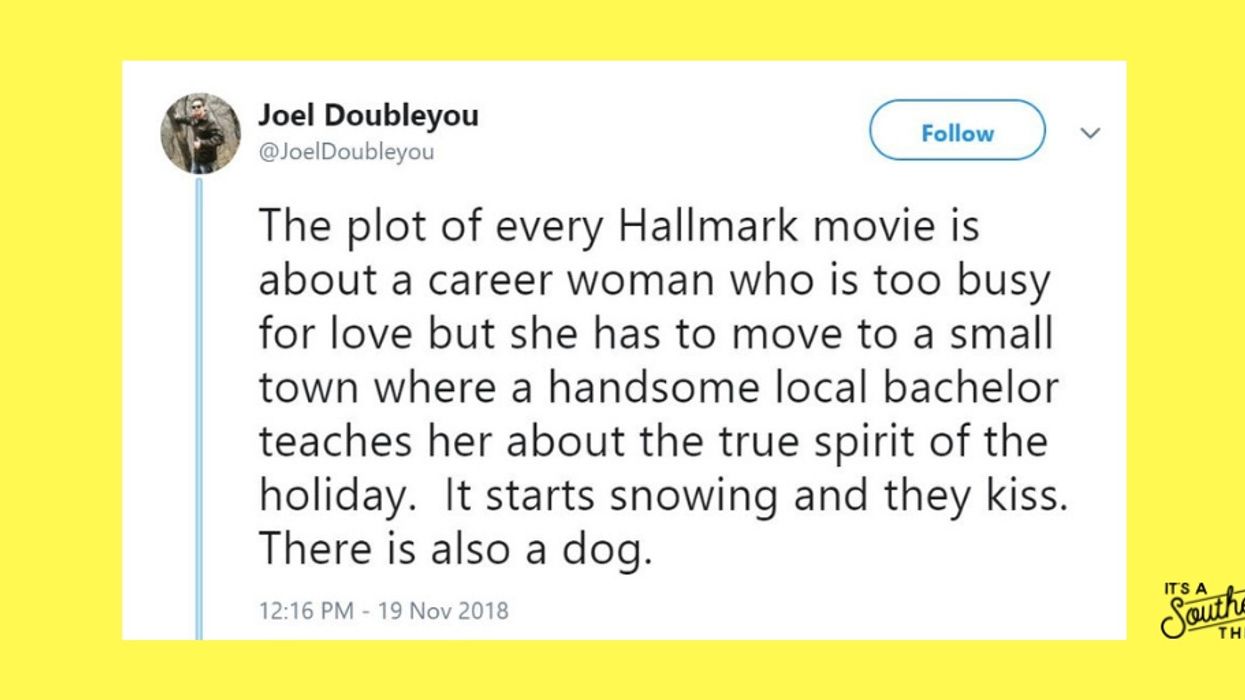Click Joel Doubleyou's profile avatar

click(200, 134)
